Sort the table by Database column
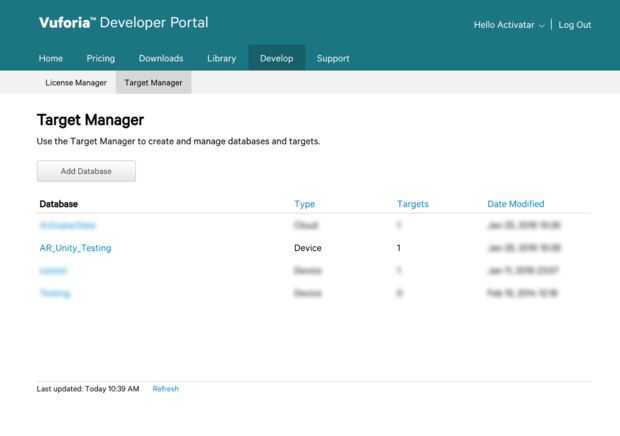 pos(59,204)
